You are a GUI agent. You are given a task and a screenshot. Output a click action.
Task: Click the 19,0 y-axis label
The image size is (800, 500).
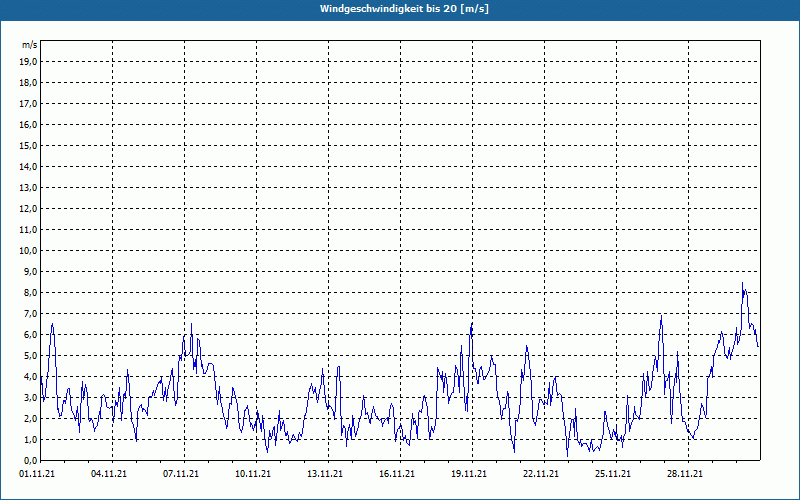[29, 62]
